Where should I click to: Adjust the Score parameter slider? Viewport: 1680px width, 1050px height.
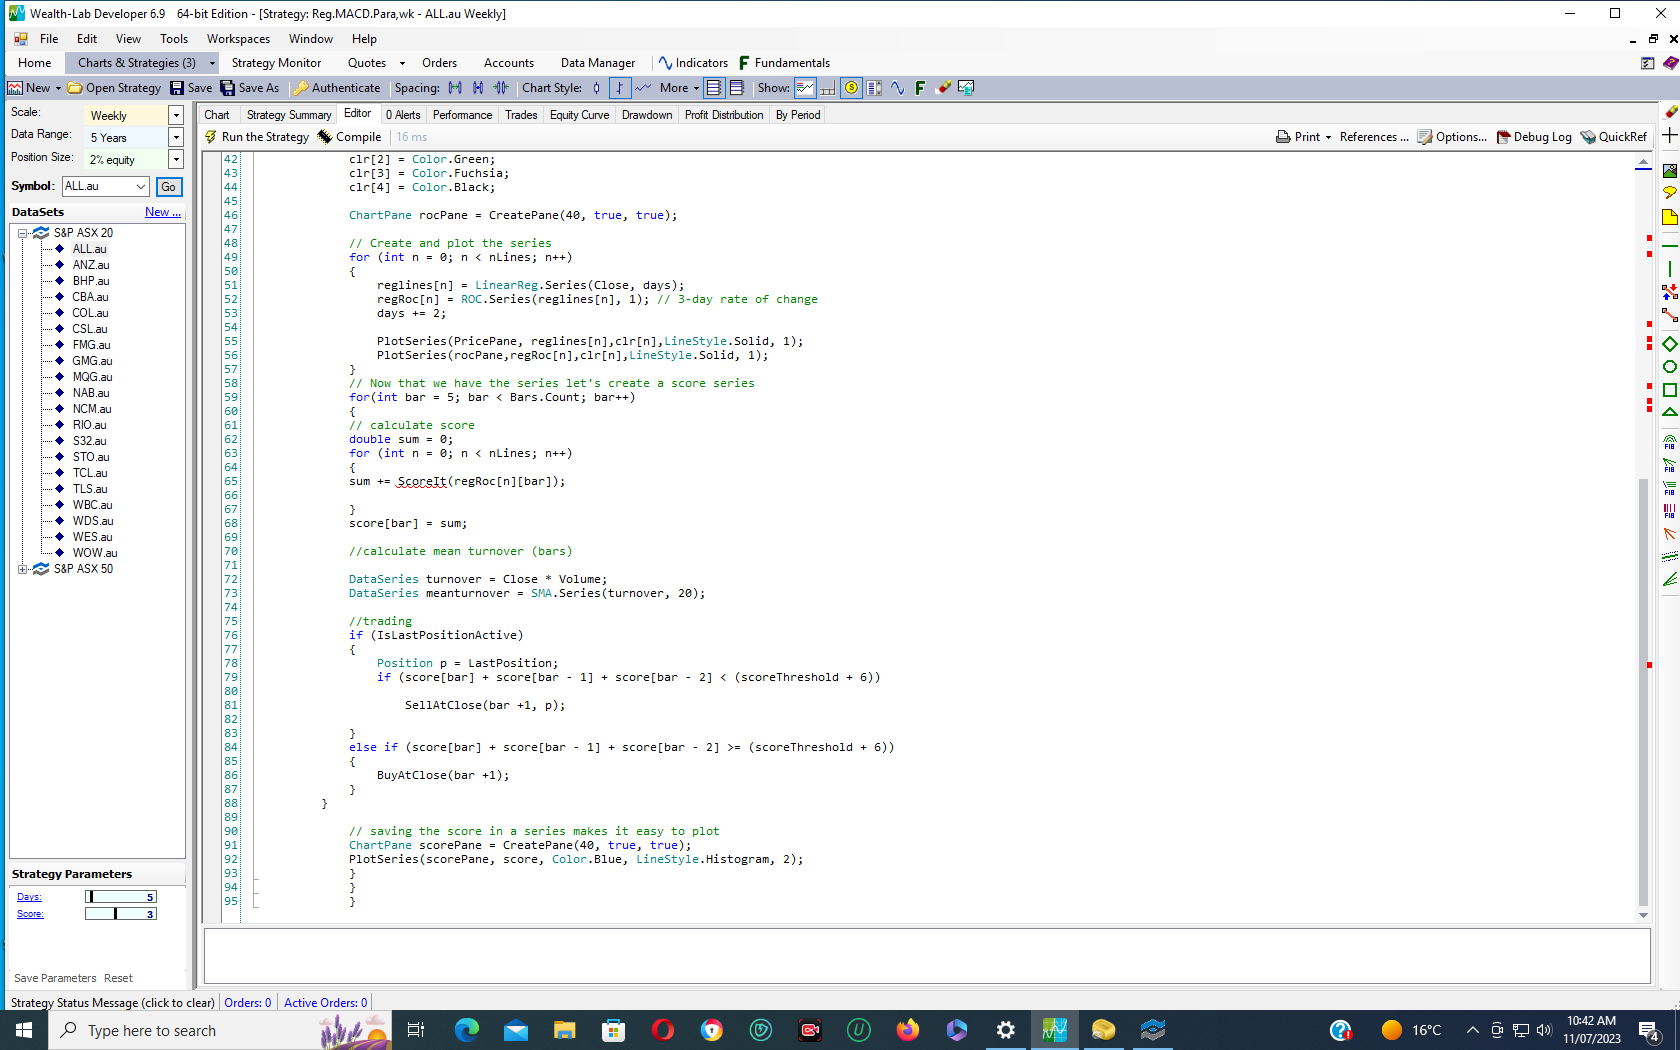click(x=121, y=914)
